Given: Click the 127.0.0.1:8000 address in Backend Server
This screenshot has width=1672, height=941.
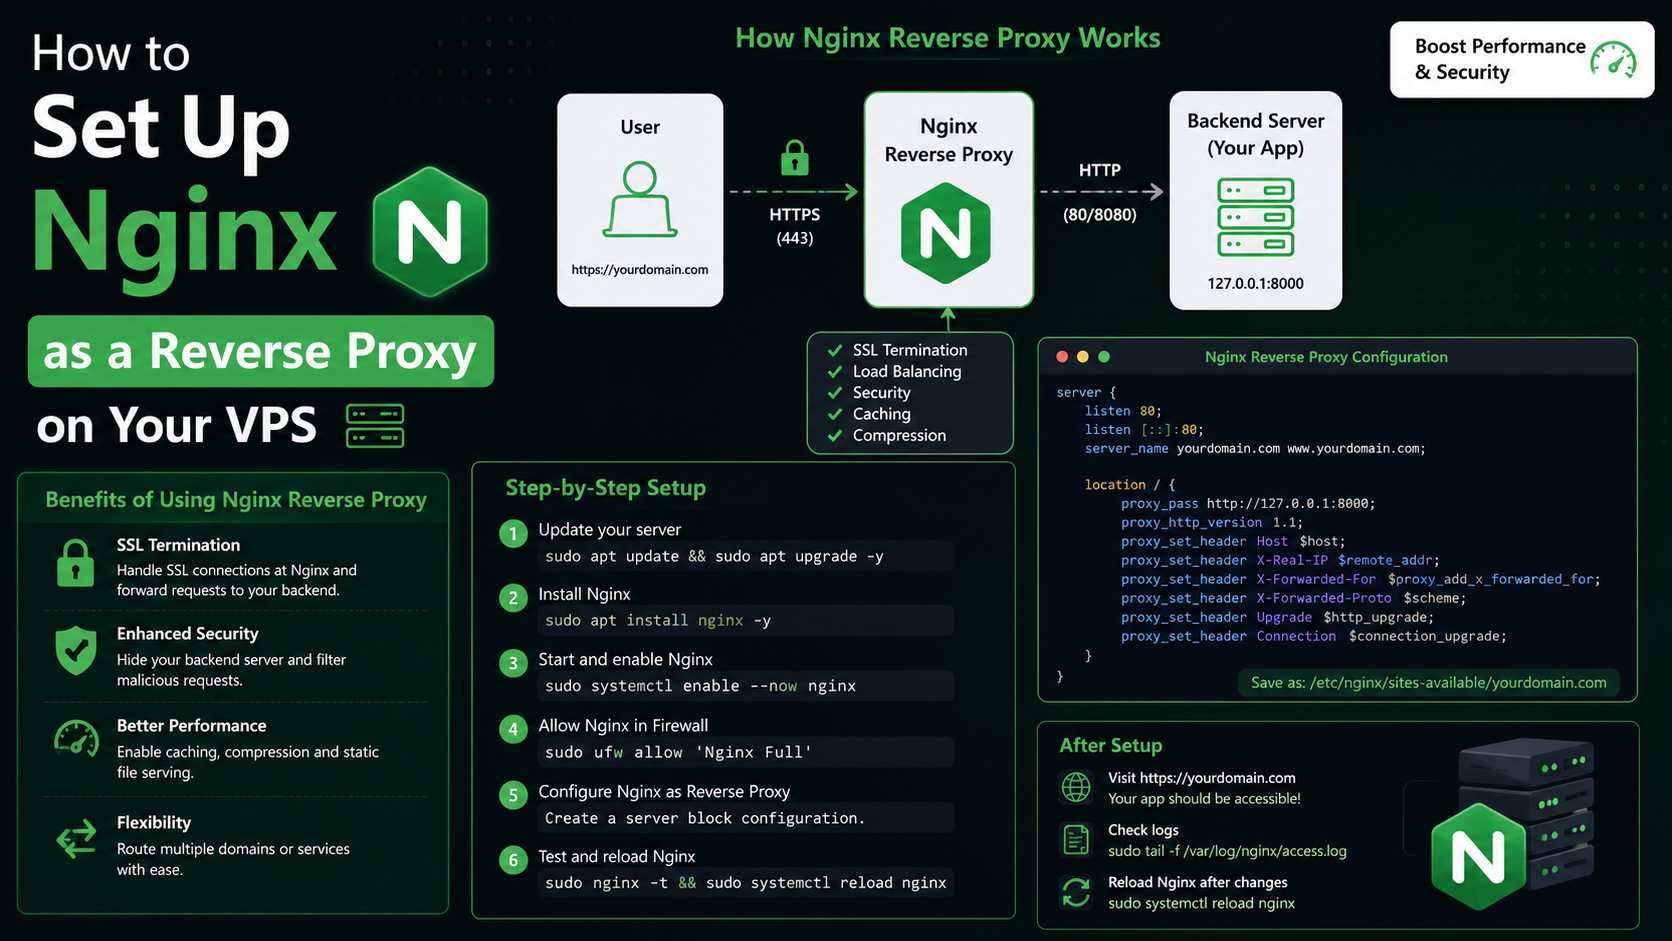Looking at the screenshot, I should point(1255,284).
